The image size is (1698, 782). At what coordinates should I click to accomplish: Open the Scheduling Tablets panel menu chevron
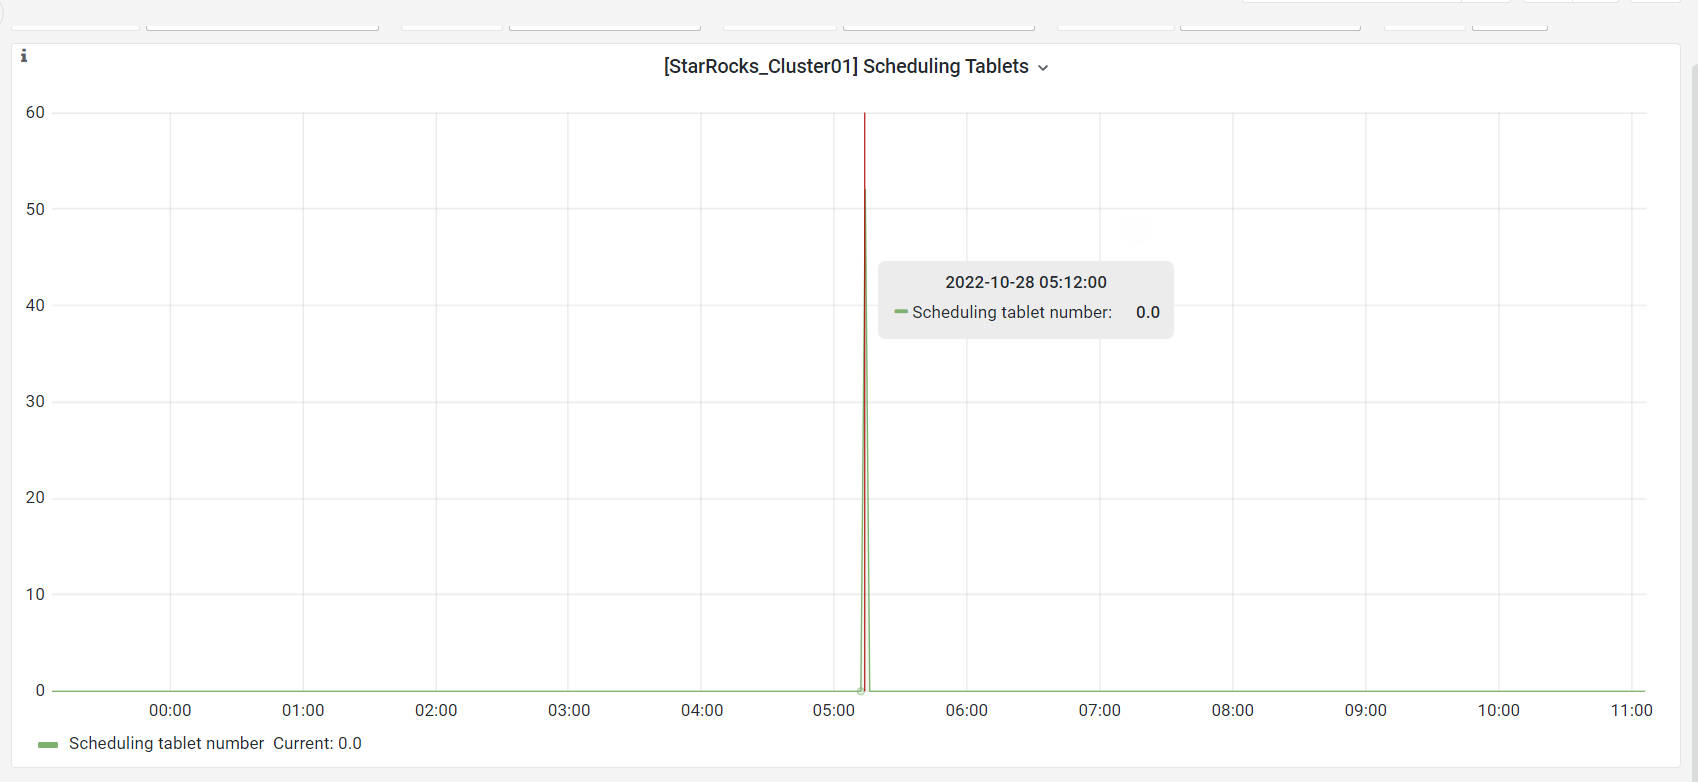1043,68
